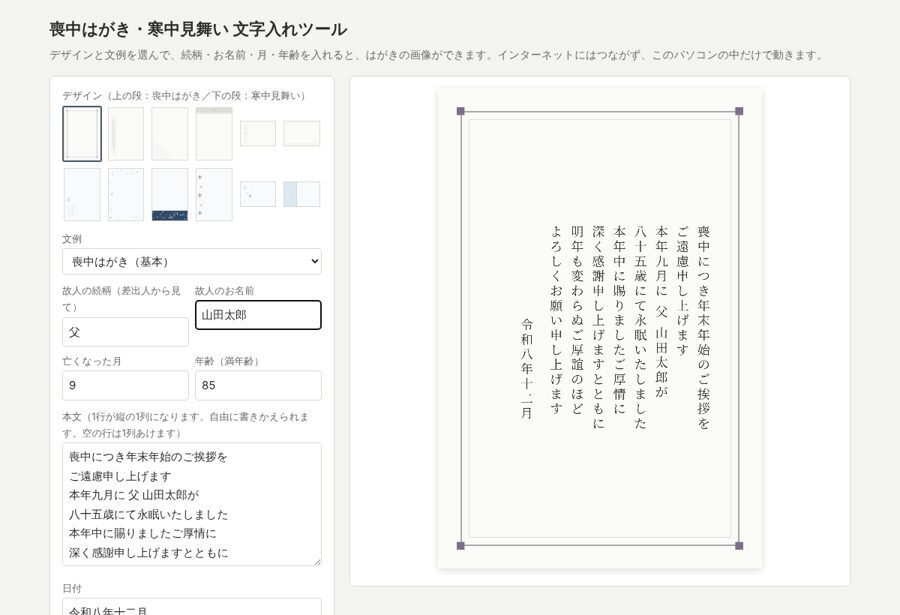
Task: Click preview column 本年中に賜りましたご厚情に
Action: click(619, 319)
